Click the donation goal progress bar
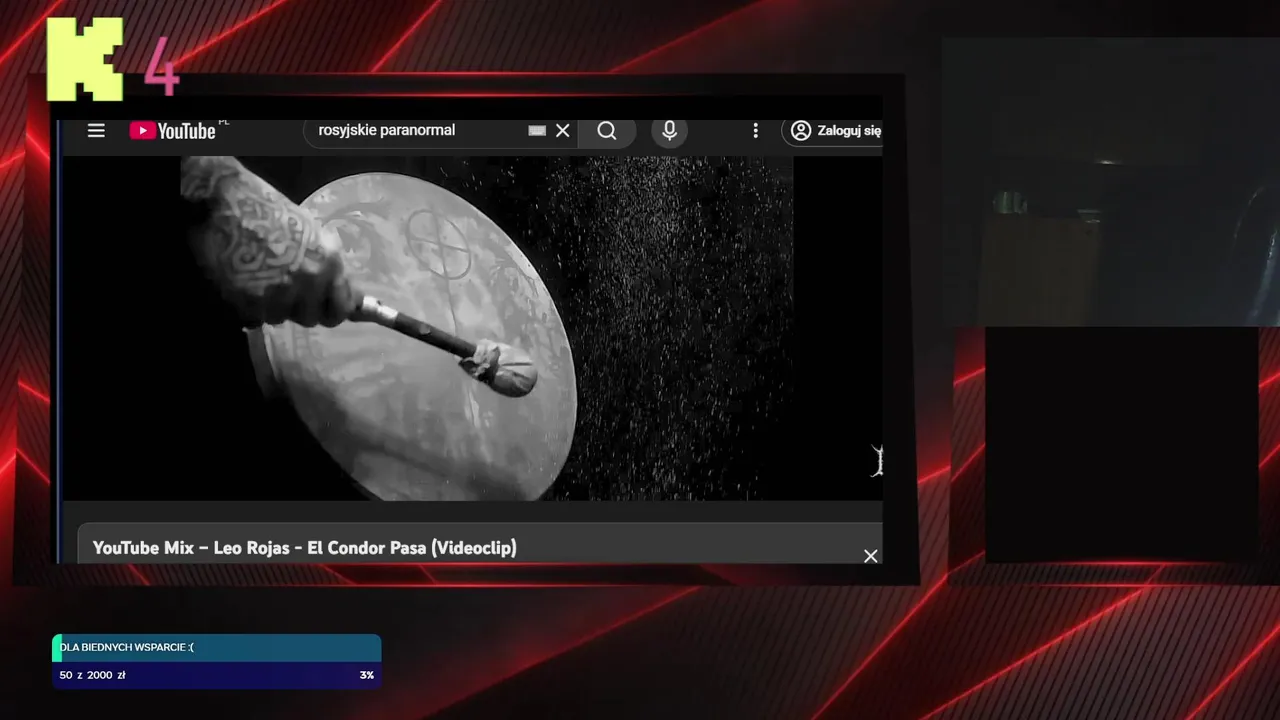This screenshot has width=1280, height=720. coord(217,661)
